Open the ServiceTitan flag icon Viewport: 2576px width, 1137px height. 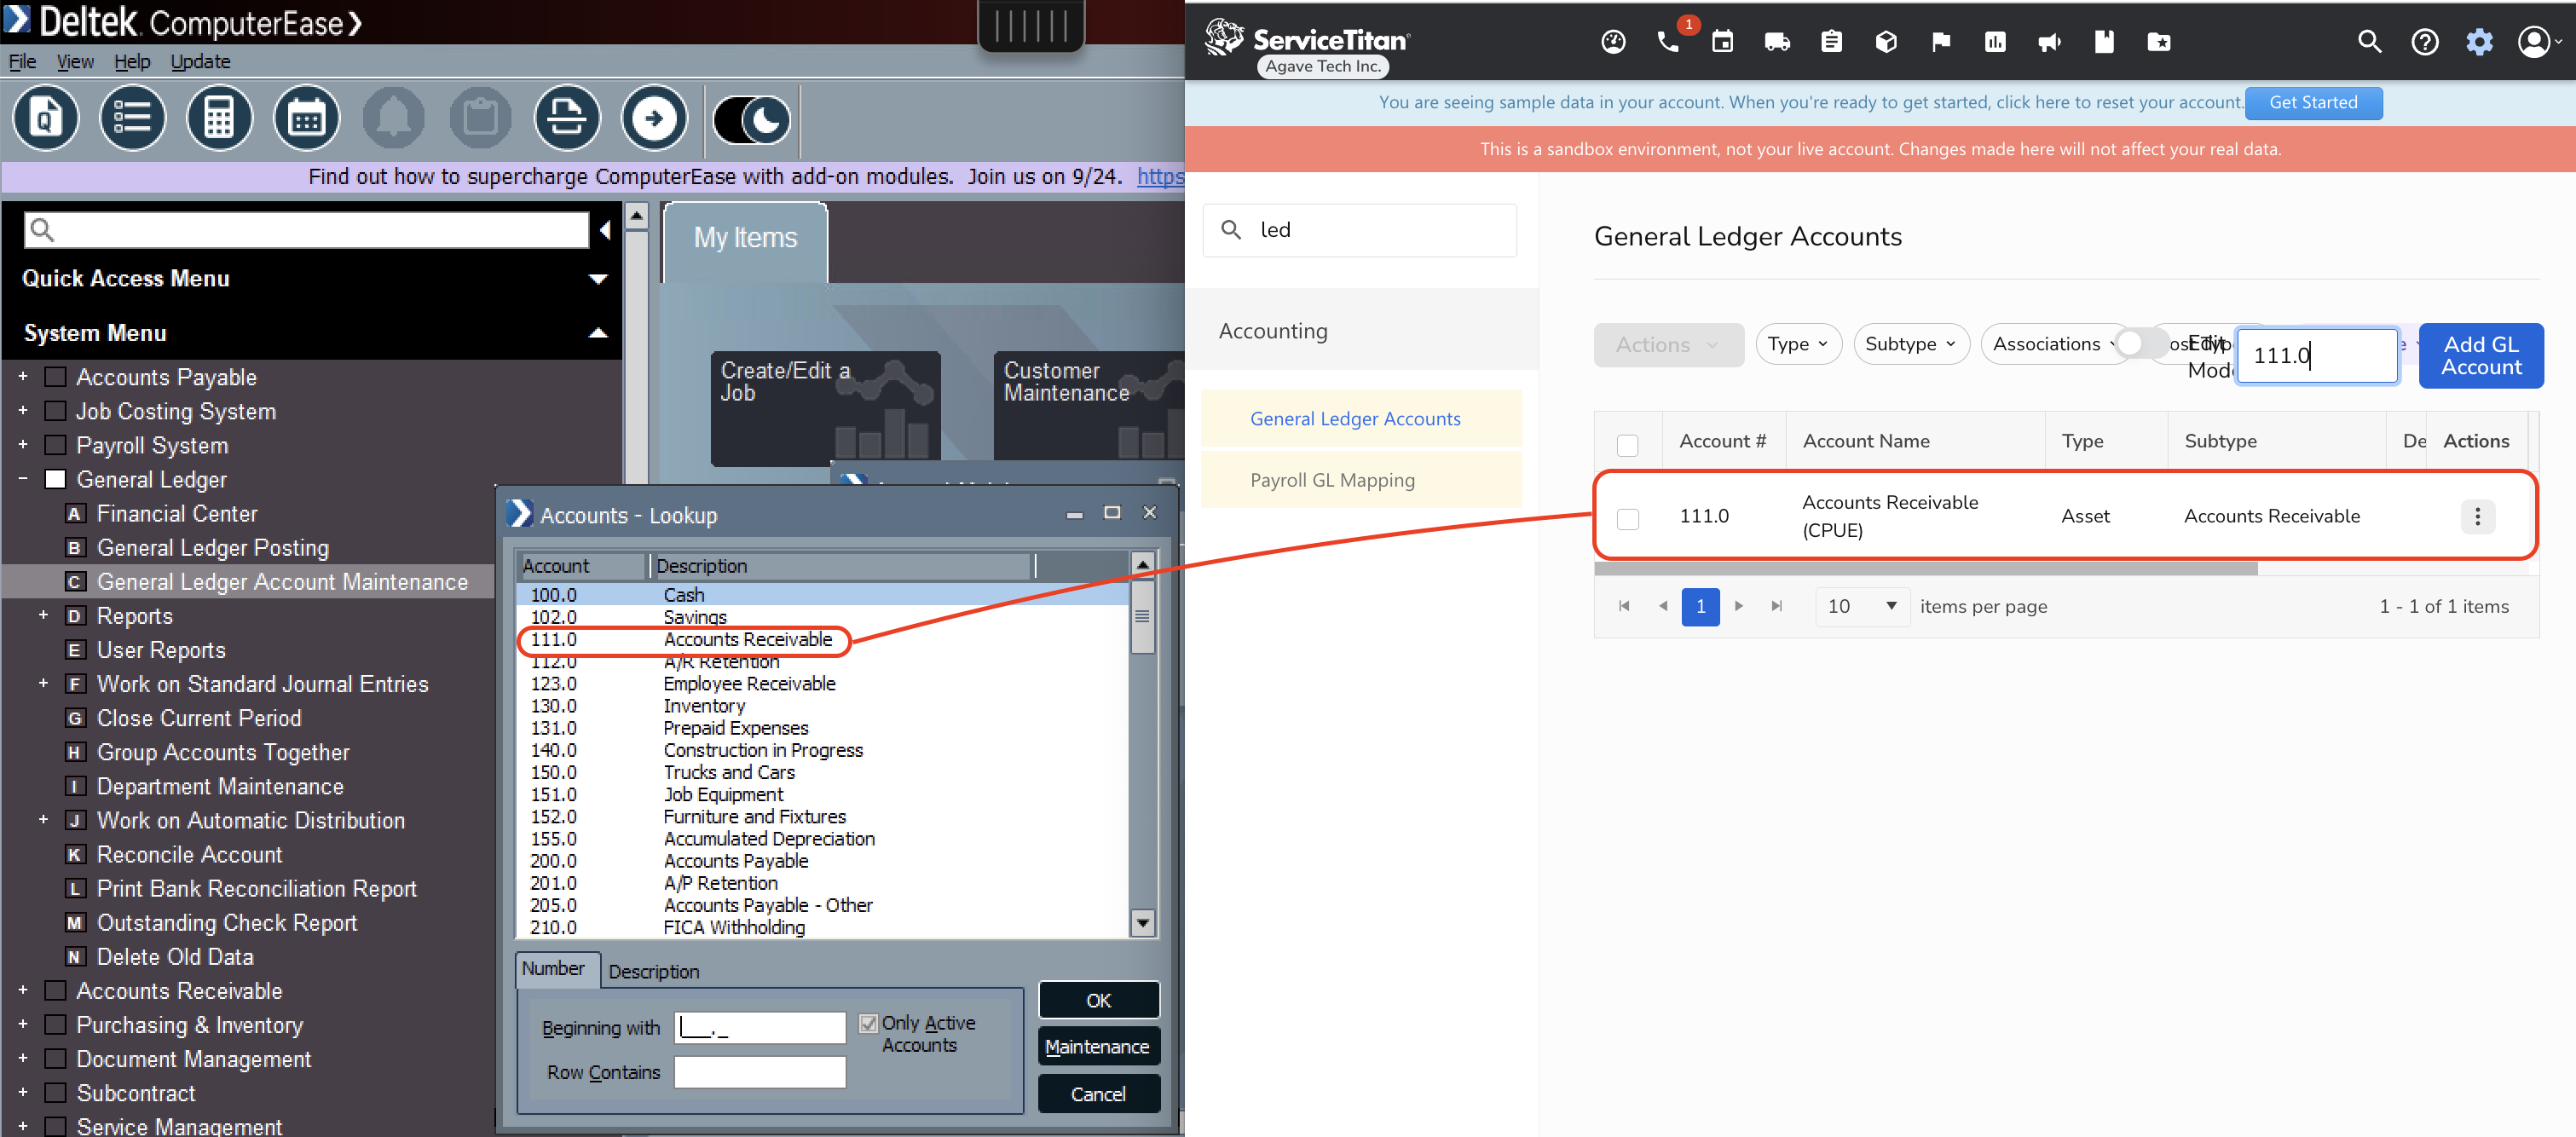[x=1941, y=42]
